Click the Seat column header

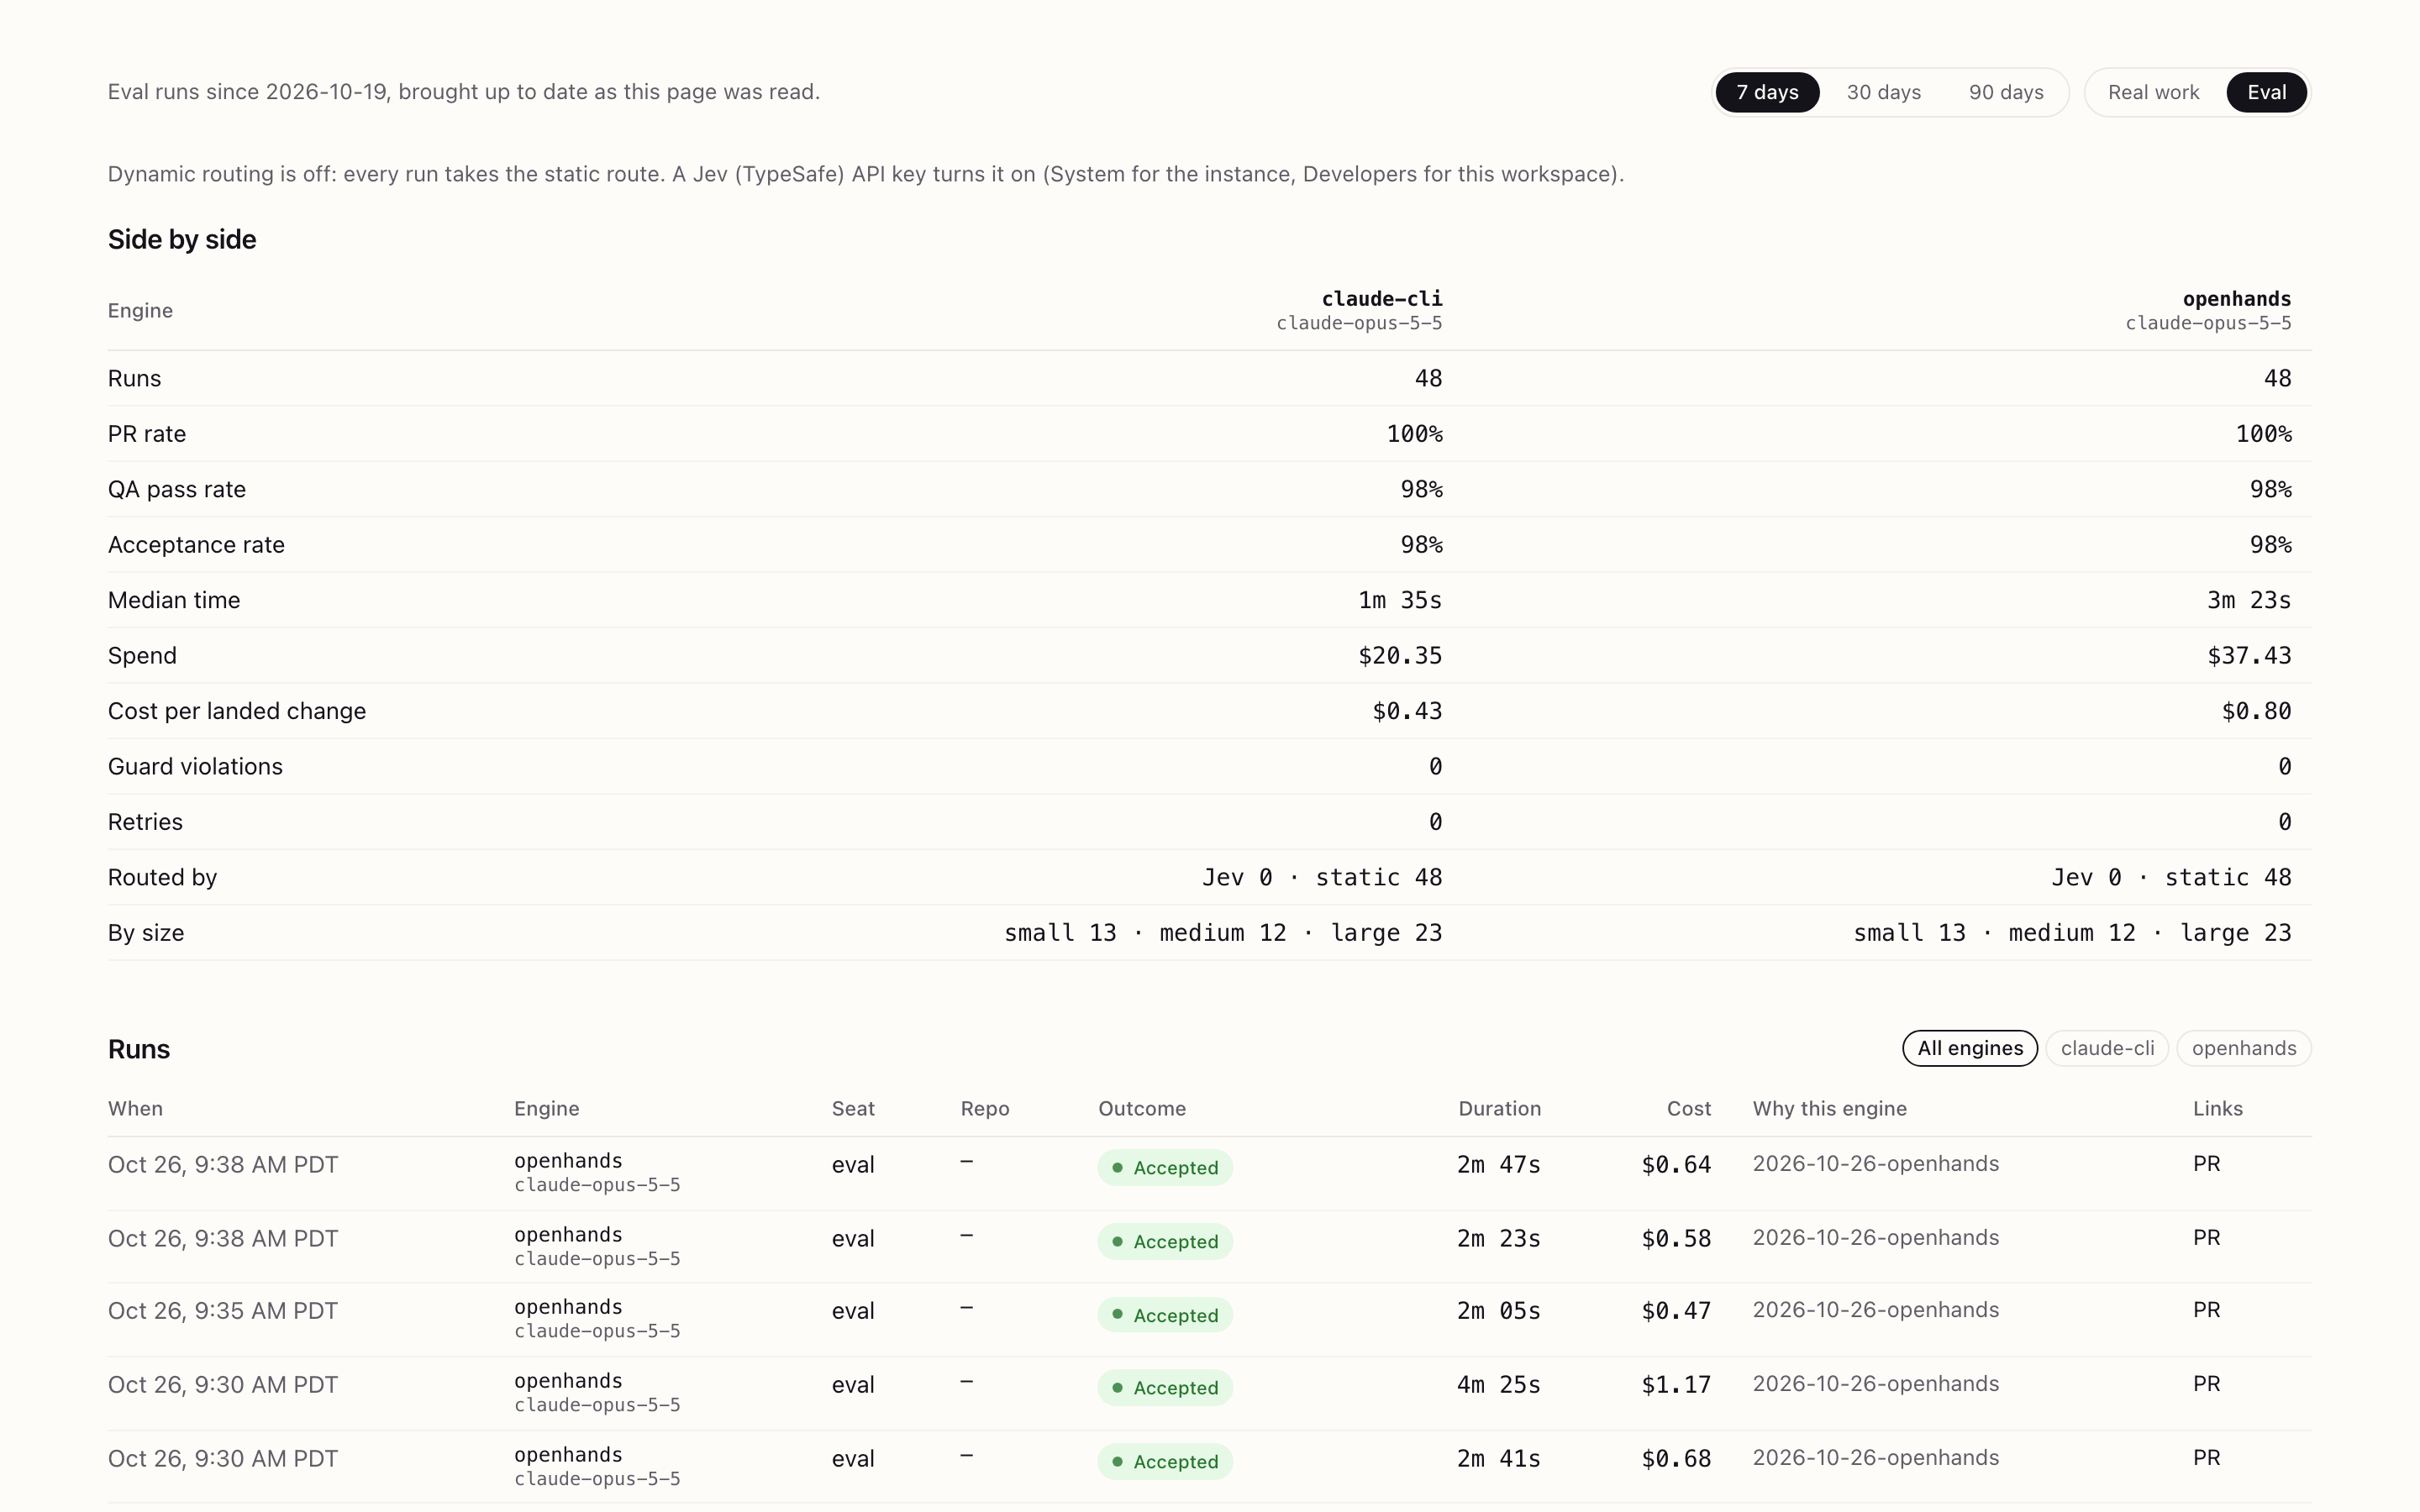pos(853,1109)
